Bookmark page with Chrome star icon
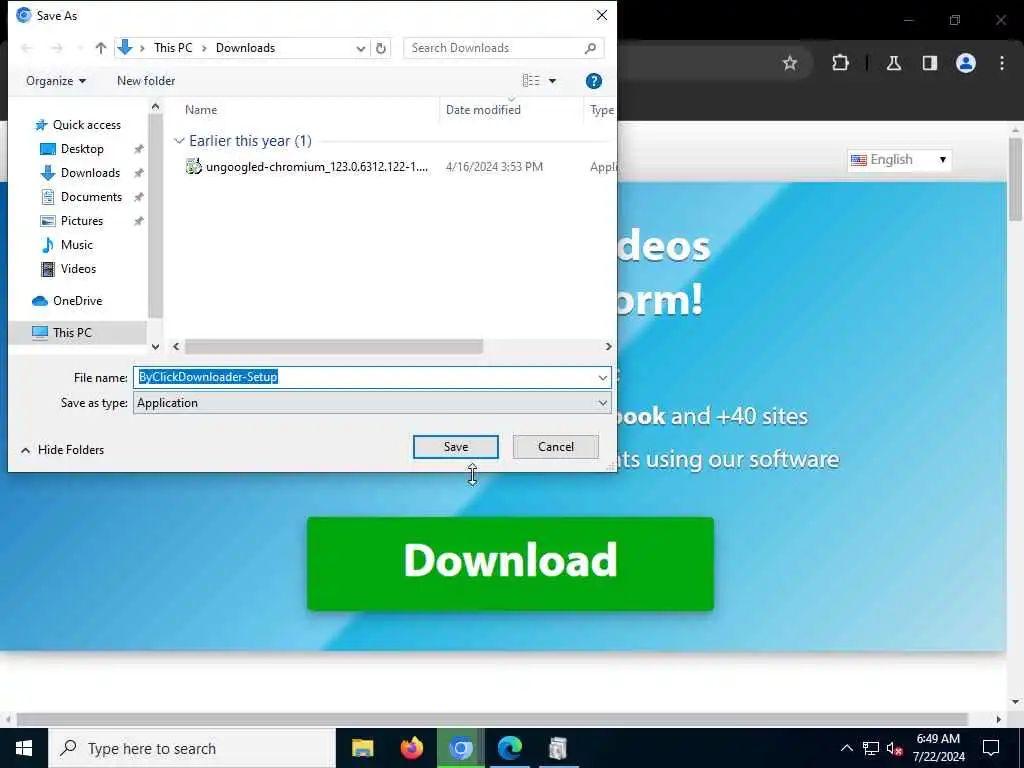 click(x=790, y=63)
